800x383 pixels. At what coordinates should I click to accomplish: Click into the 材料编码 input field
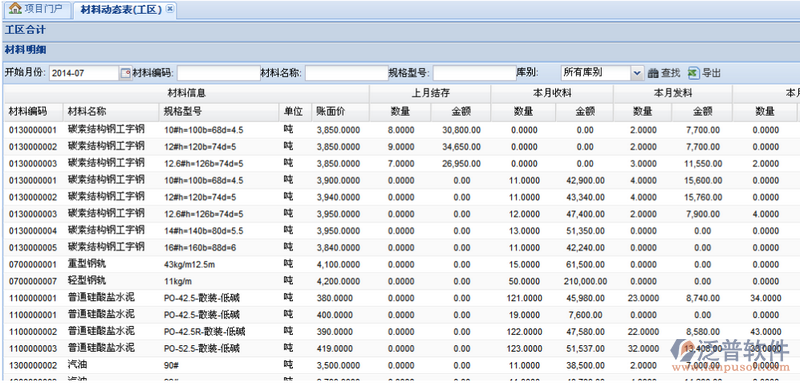[218, 73]
